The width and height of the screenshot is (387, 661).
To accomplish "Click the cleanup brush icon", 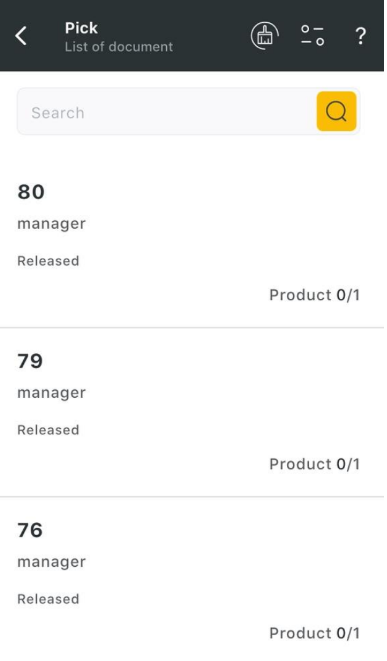I will [x=265, y=35].
